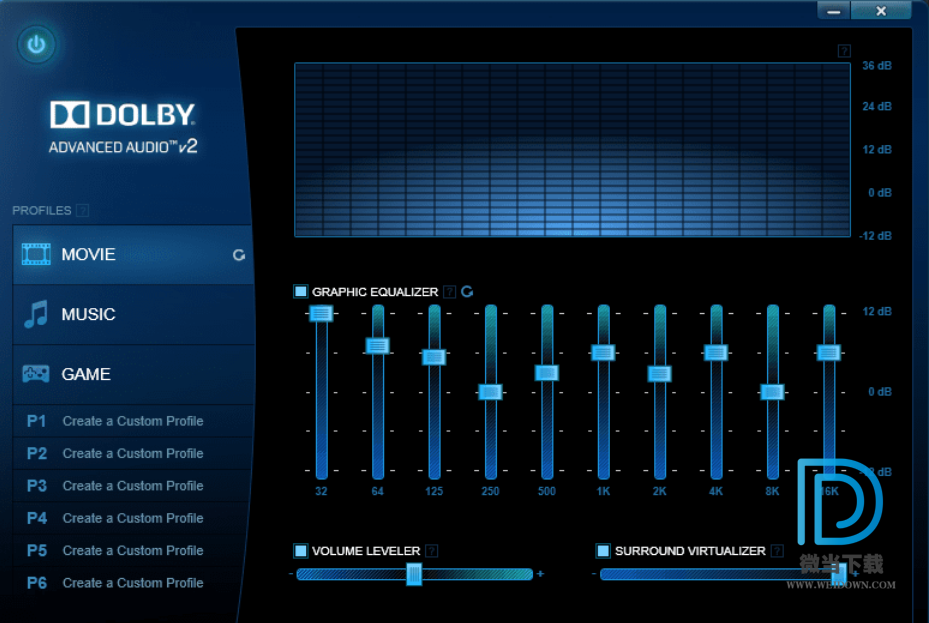This screenshot has height=623, width=929.
Task: Click the 250 Hz equalizer slider handle
Action: (x=491, y=392)
